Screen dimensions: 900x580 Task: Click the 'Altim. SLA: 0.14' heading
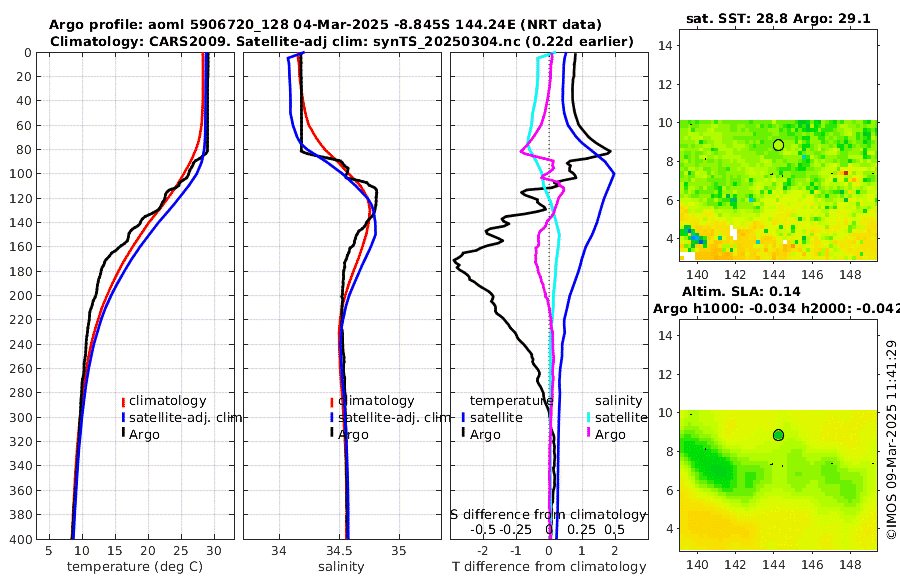point(741,291)
